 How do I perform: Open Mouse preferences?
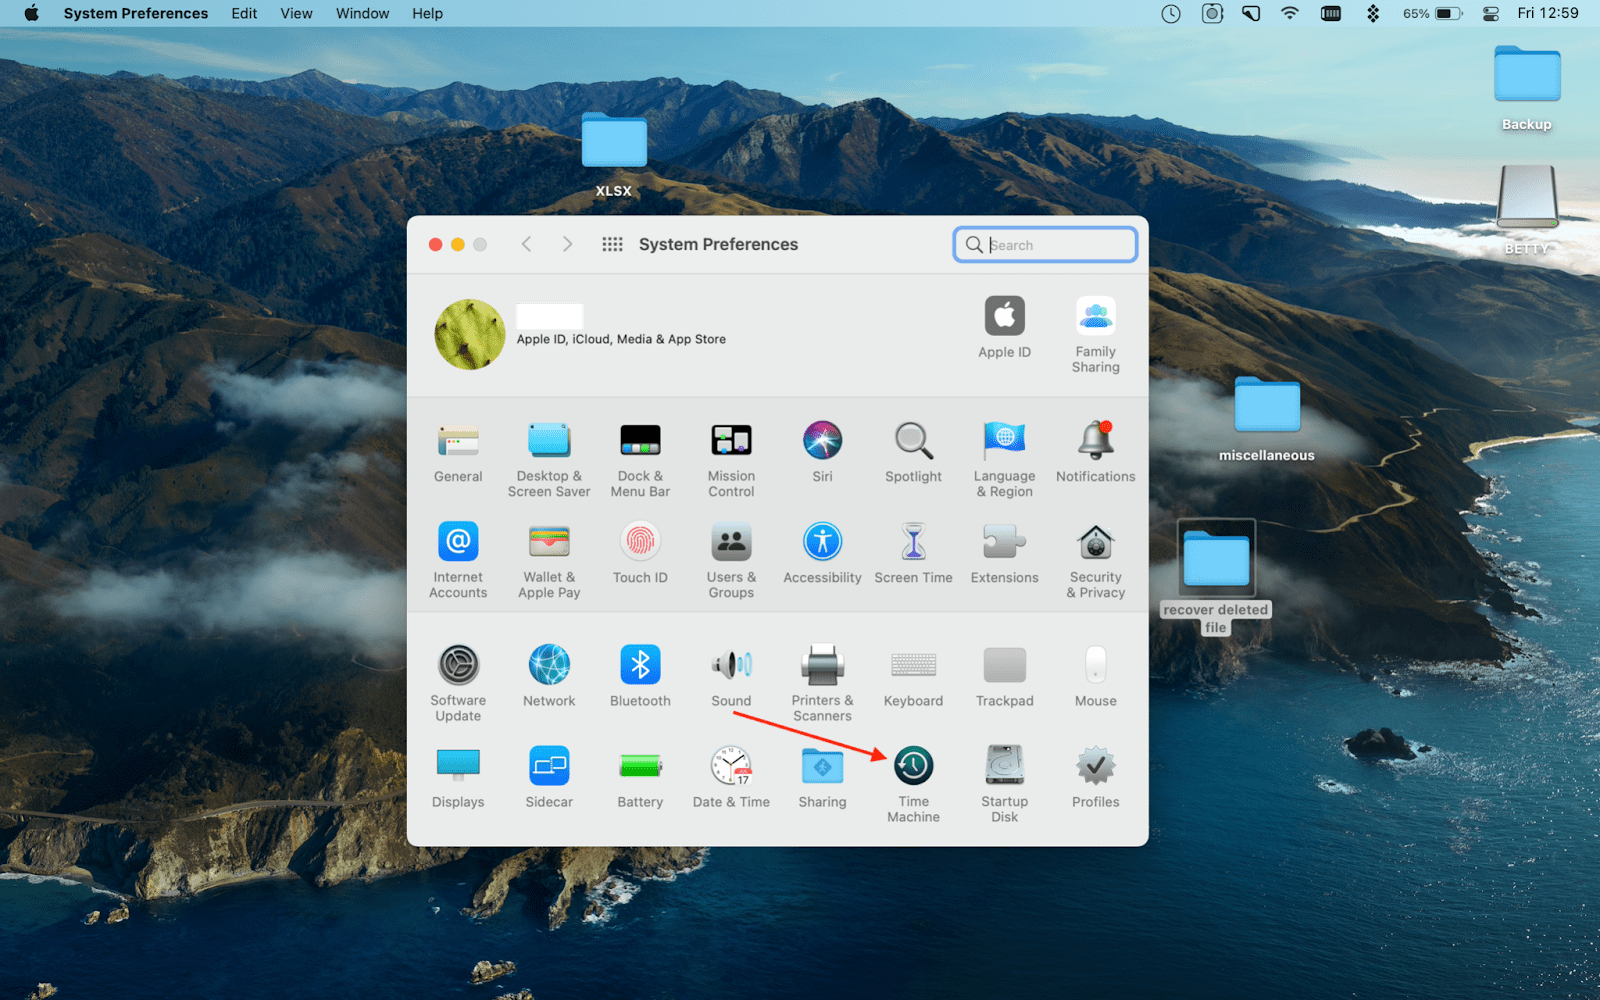point(1096,676)
